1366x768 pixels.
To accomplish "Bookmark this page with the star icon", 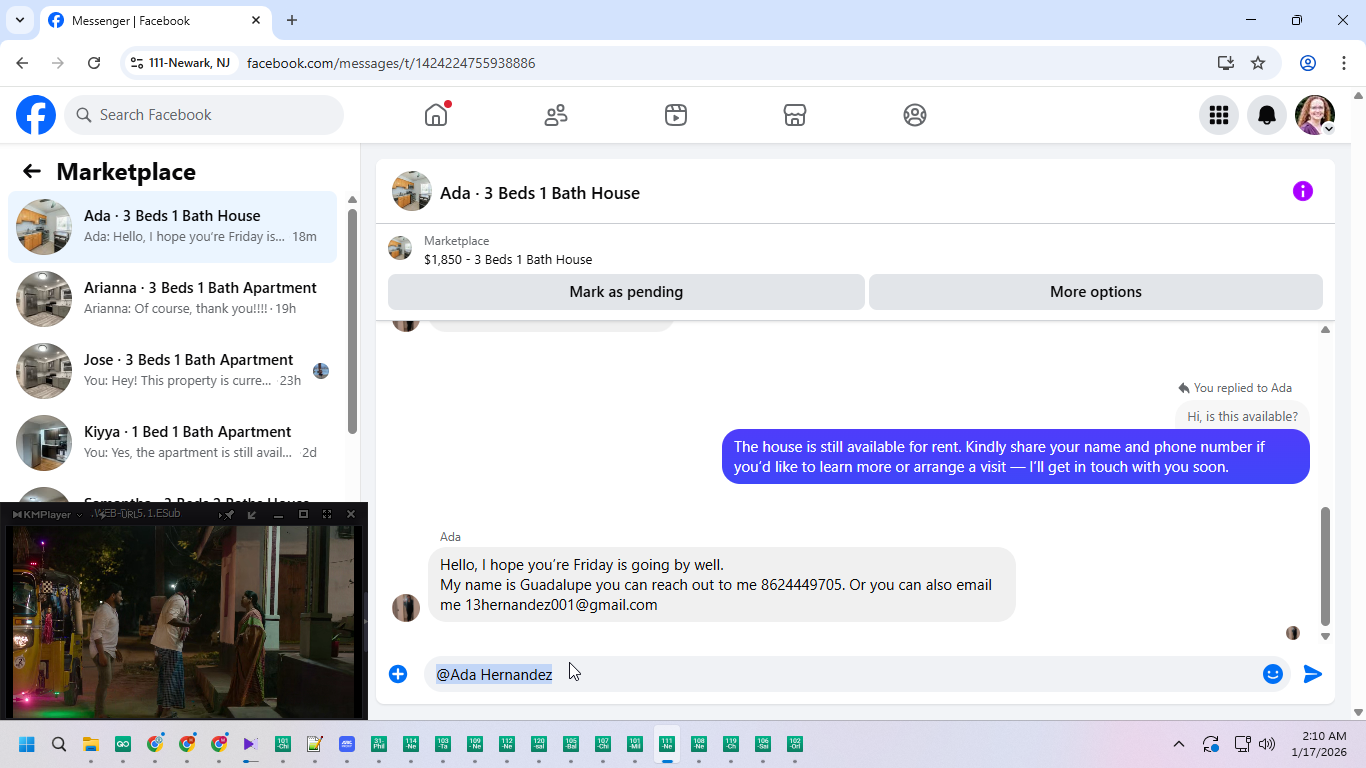I will pyautogui.click(x=1258, y=63).
